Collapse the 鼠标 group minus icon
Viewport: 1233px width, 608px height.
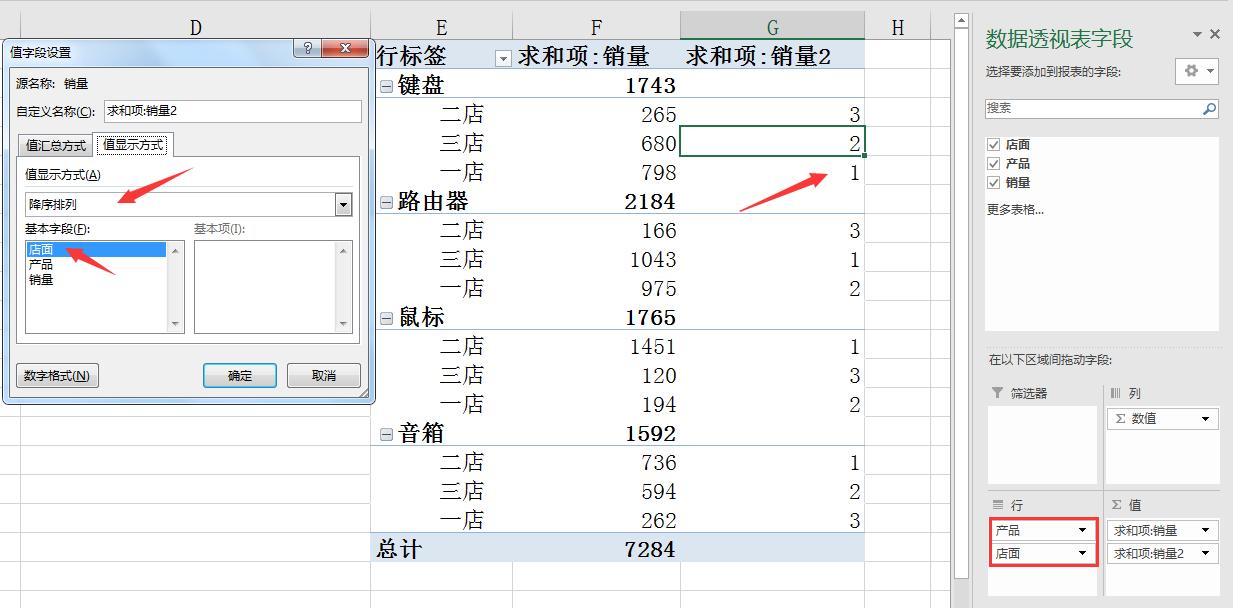386,318
